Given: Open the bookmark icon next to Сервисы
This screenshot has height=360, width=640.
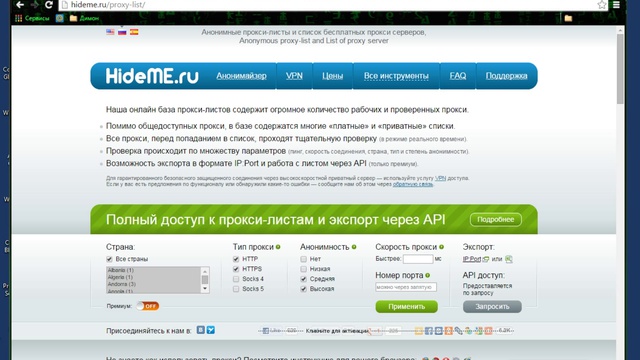Looking at the screenshot, I should tap(60, 18).
